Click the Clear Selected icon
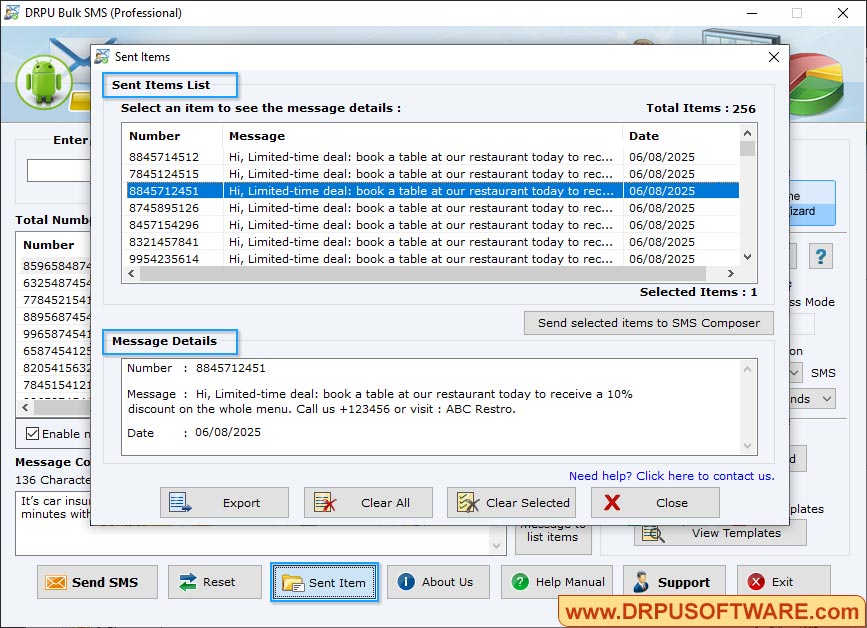 (x=467, y=503)
